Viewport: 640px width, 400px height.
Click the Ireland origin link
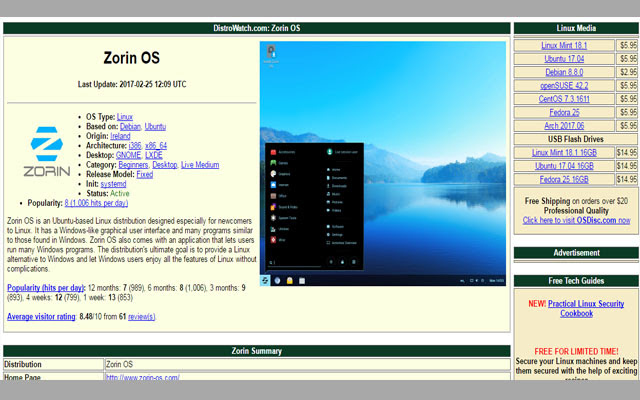pyautogui.click(x=120, y=136)
